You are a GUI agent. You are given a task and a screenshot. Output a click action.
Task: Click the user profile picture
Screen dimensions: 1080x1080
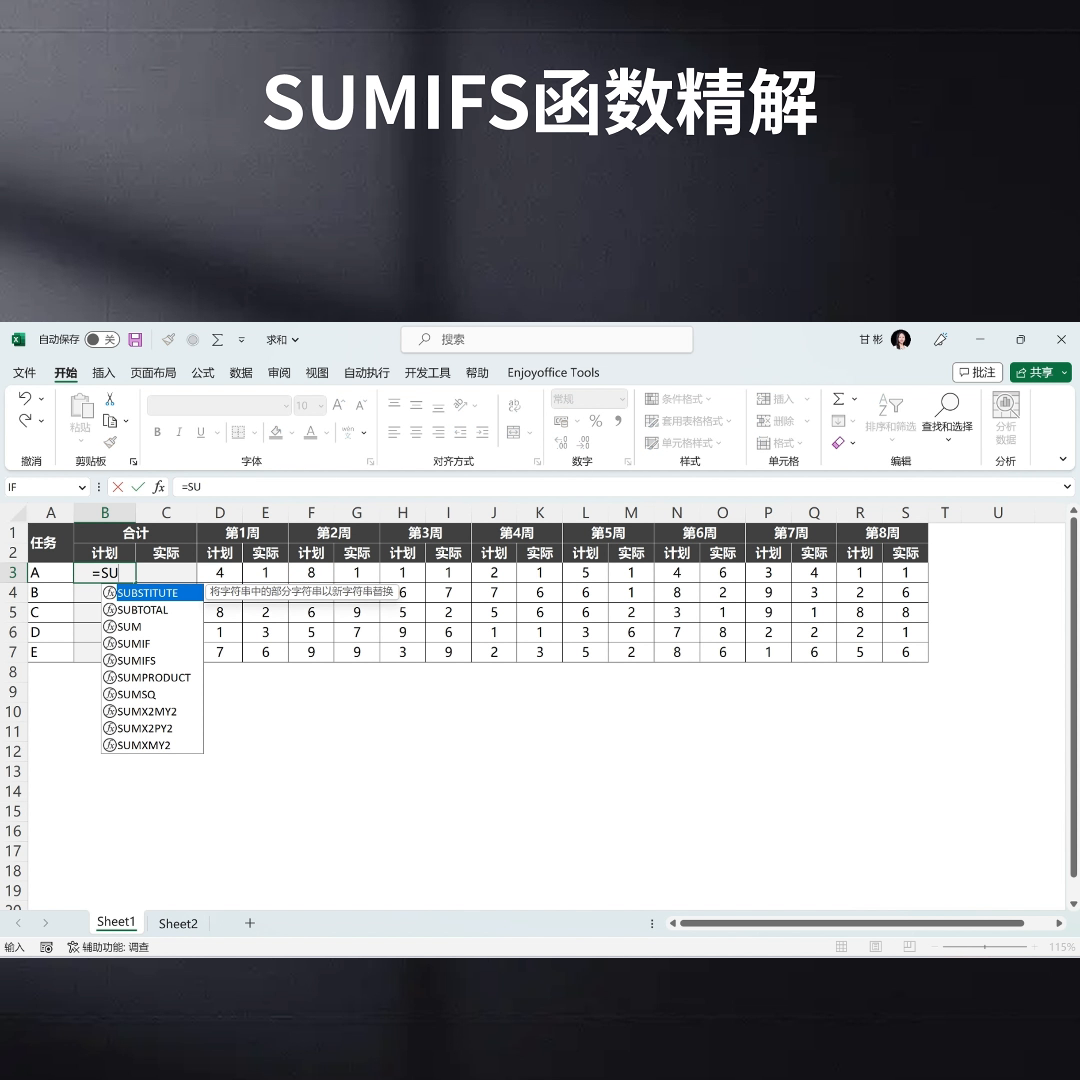(901, 340)
